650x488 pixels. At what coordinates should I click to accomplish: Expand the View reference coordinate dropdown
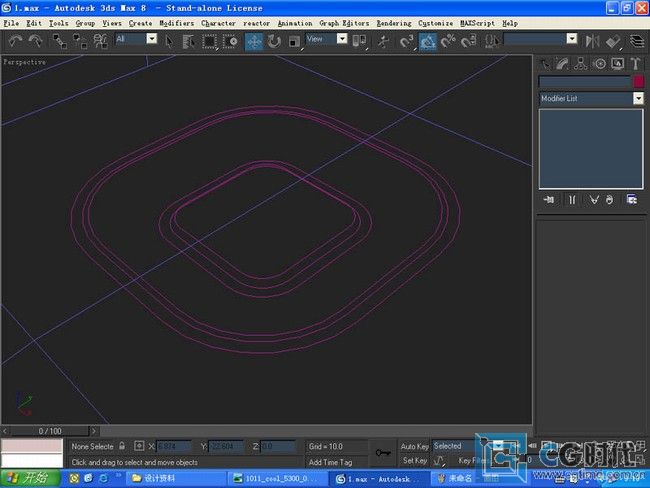click(342, 39)
